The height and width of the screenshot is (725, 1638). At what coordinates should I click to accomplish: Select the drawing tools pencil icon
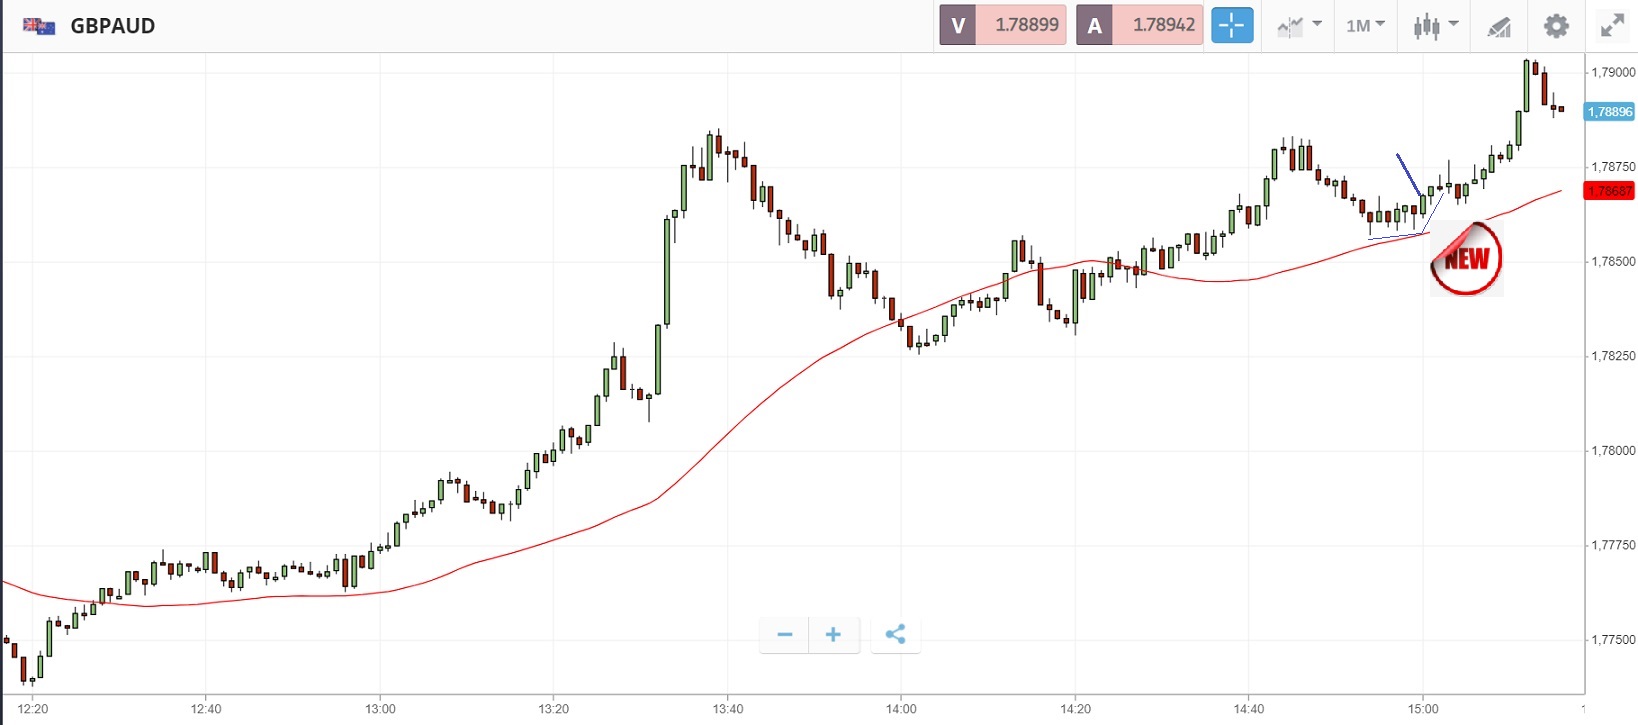(x=1498, y=26)
